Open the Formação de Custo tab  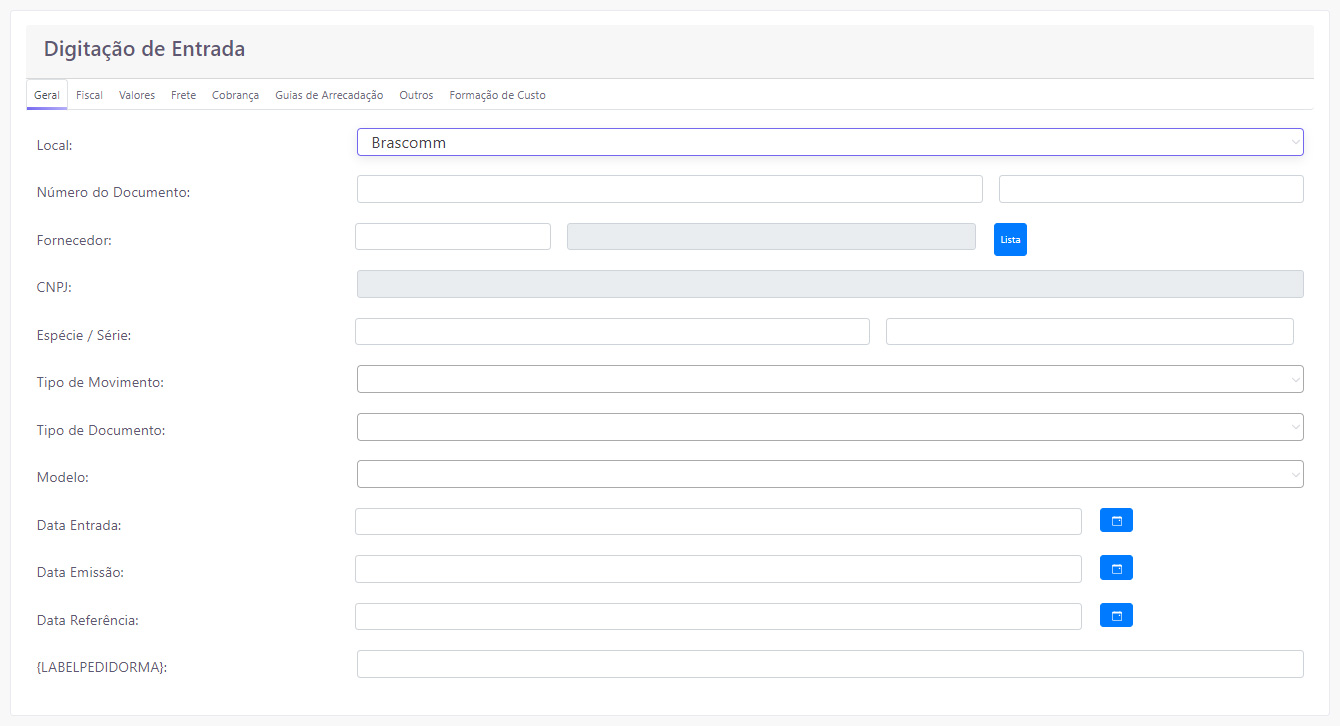[x=497, y=95]
